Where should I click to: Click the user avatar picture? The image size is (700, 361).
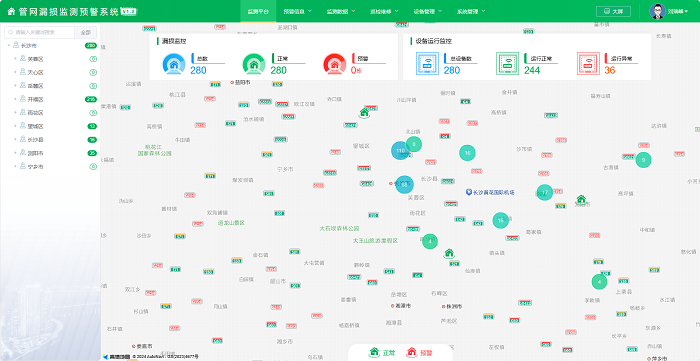658,11
